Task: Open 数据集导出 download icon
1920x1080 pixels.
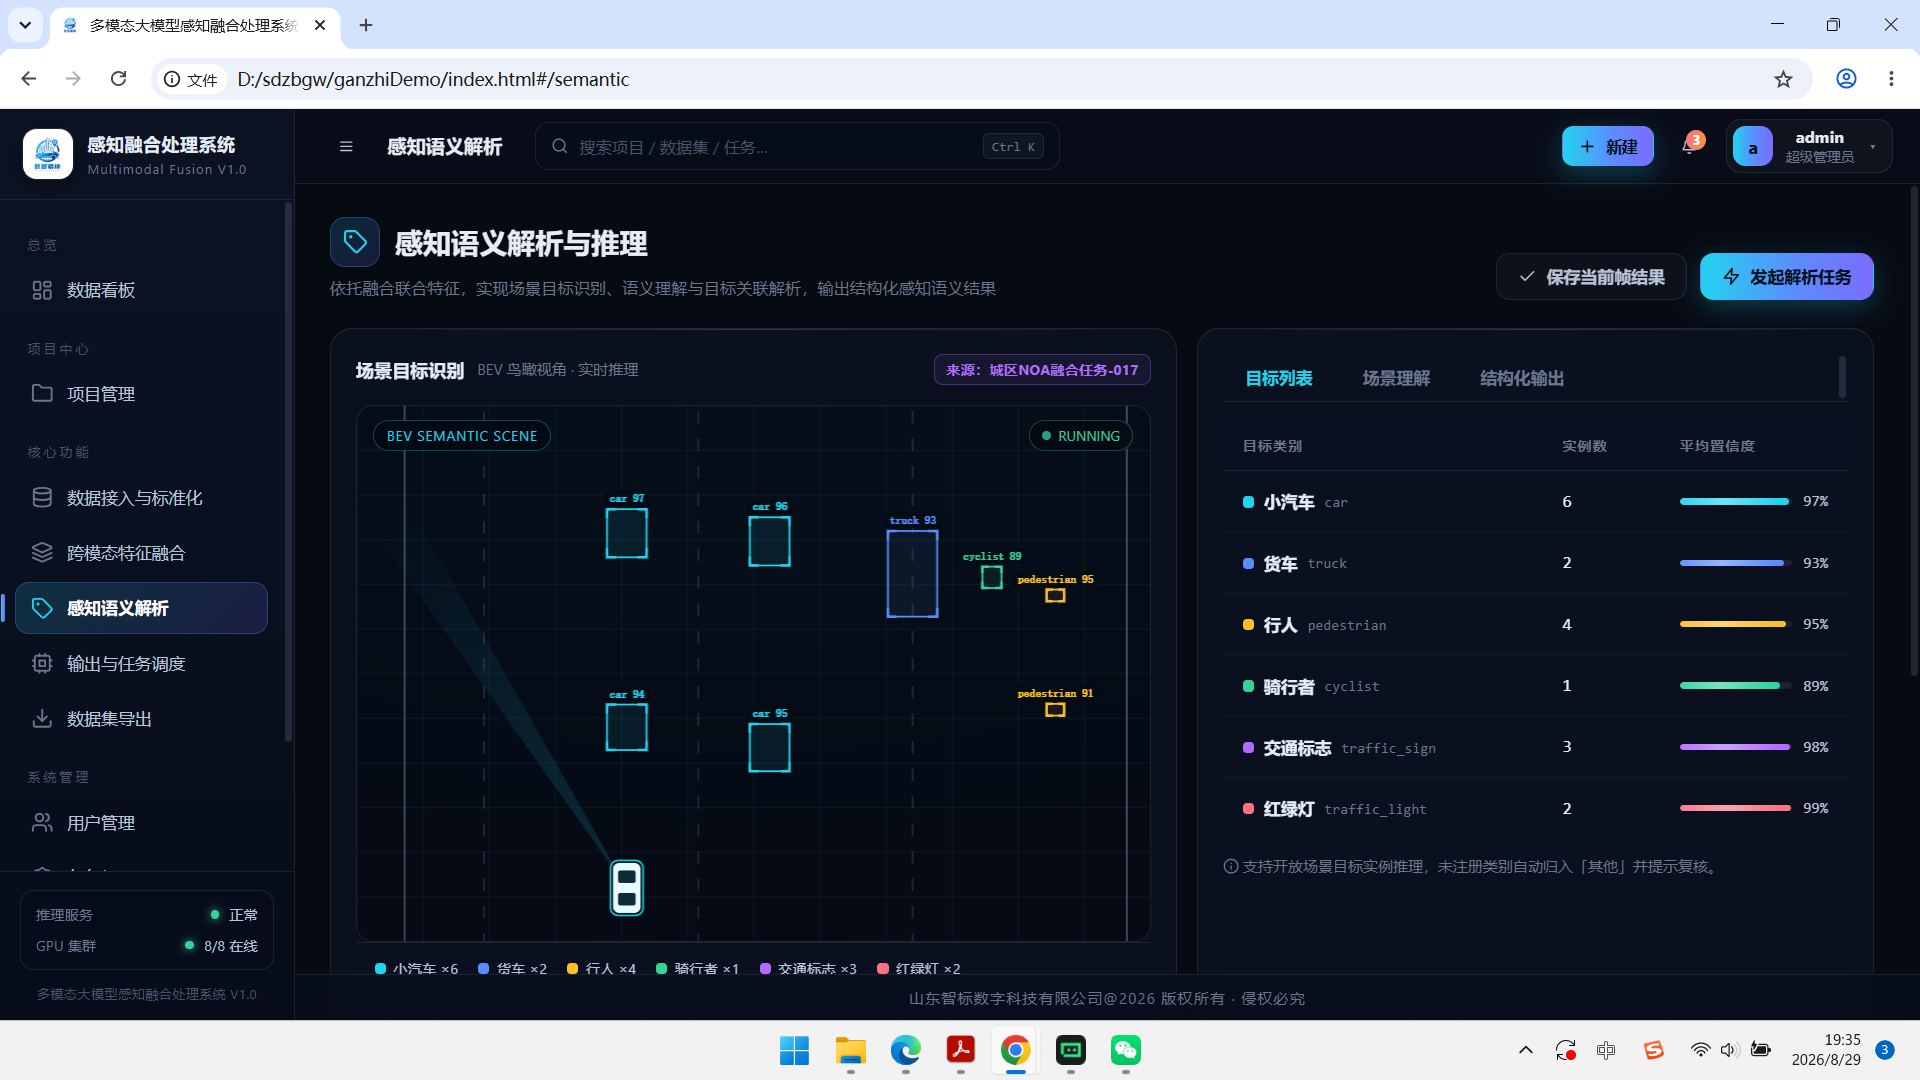Action: click(42, 719)
